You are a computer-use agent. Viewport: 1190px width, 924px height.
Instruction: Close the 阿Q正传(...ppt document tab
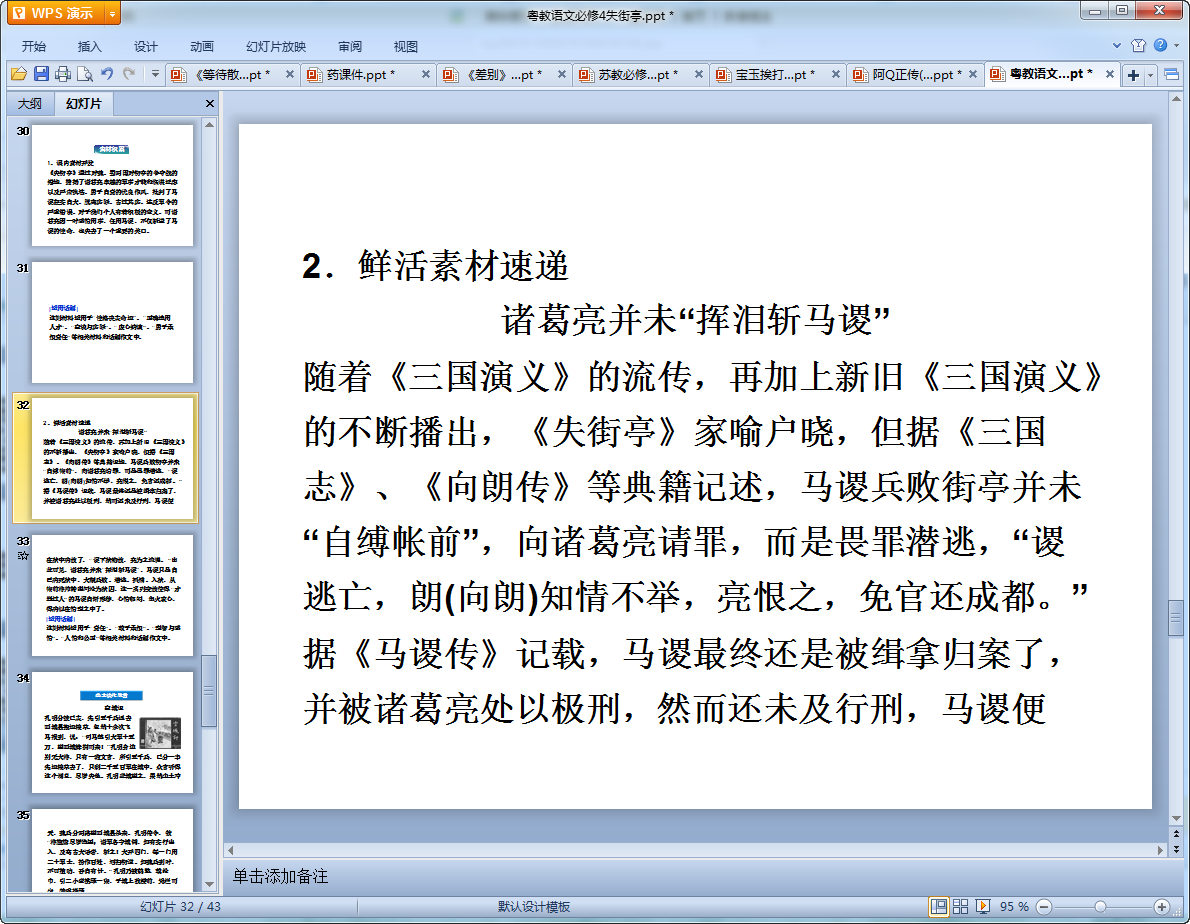[973, 74]
